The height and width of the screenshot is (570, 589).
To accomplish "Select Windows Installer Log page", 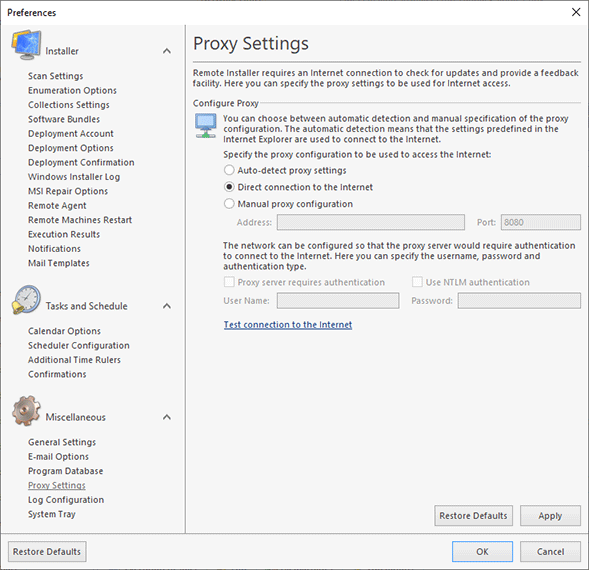I will [x=74, y=177].
